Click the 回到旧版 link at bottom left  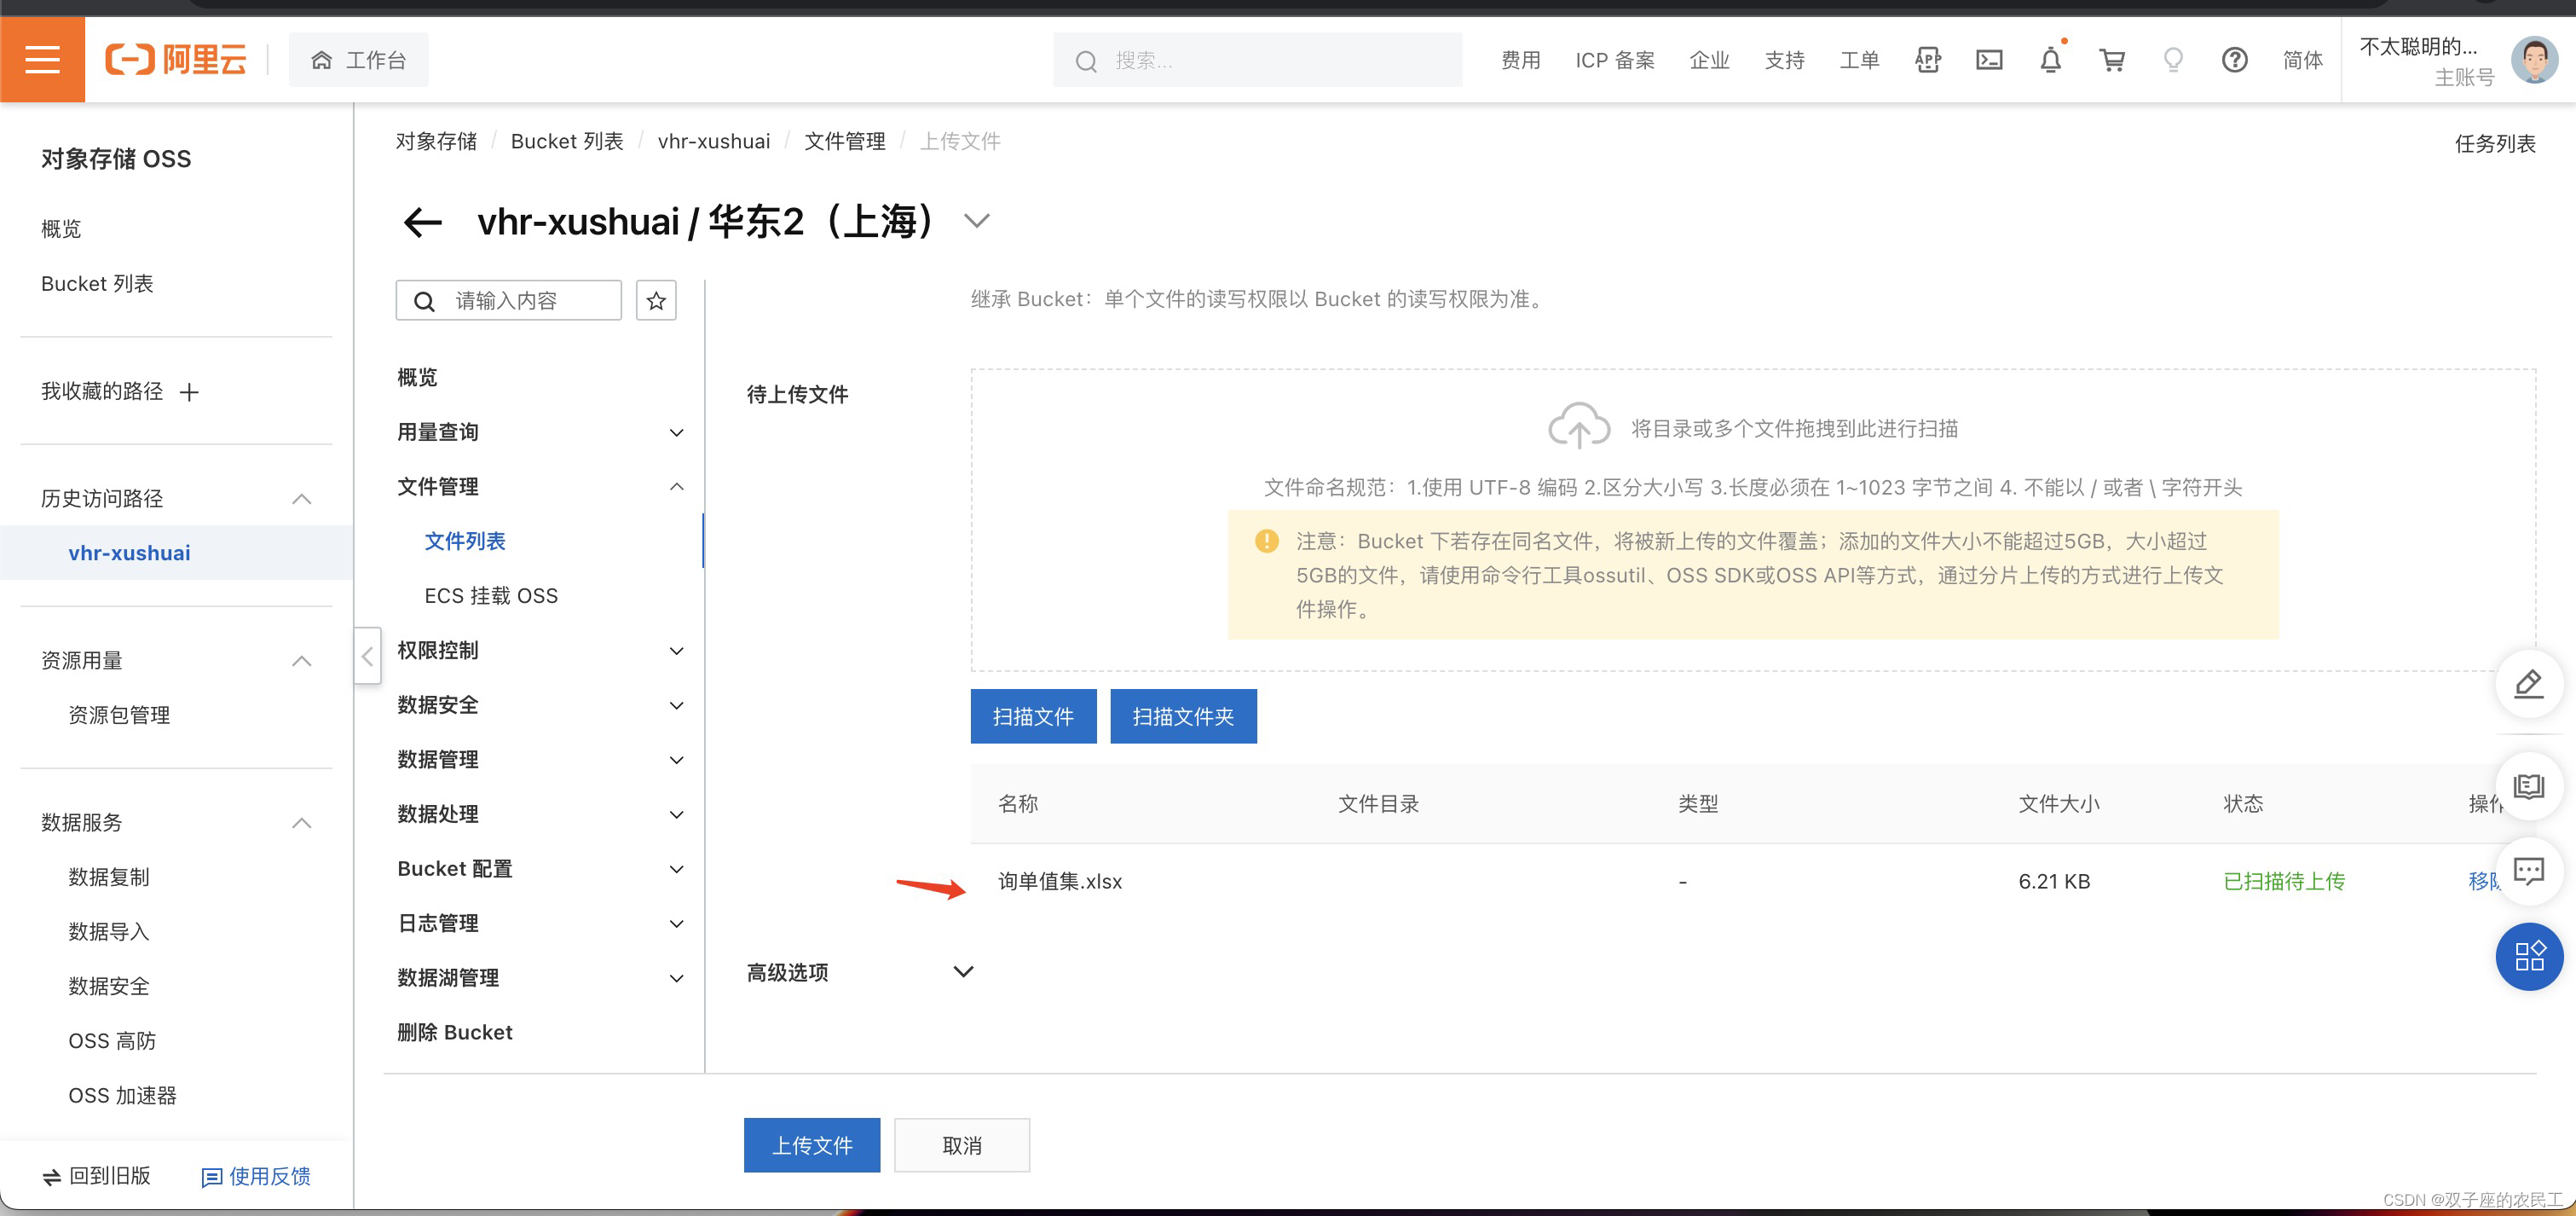97,1176
